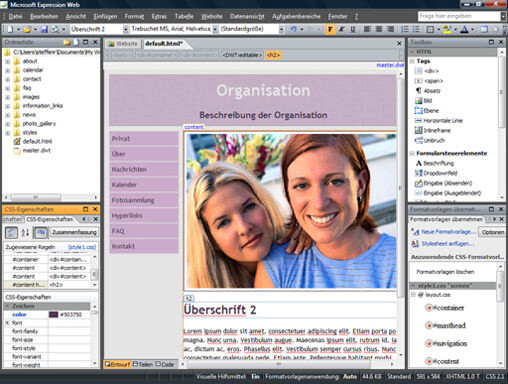The width and height of the screenshot is (508, 384).
Task: Align text left
Action: point(367,29)
